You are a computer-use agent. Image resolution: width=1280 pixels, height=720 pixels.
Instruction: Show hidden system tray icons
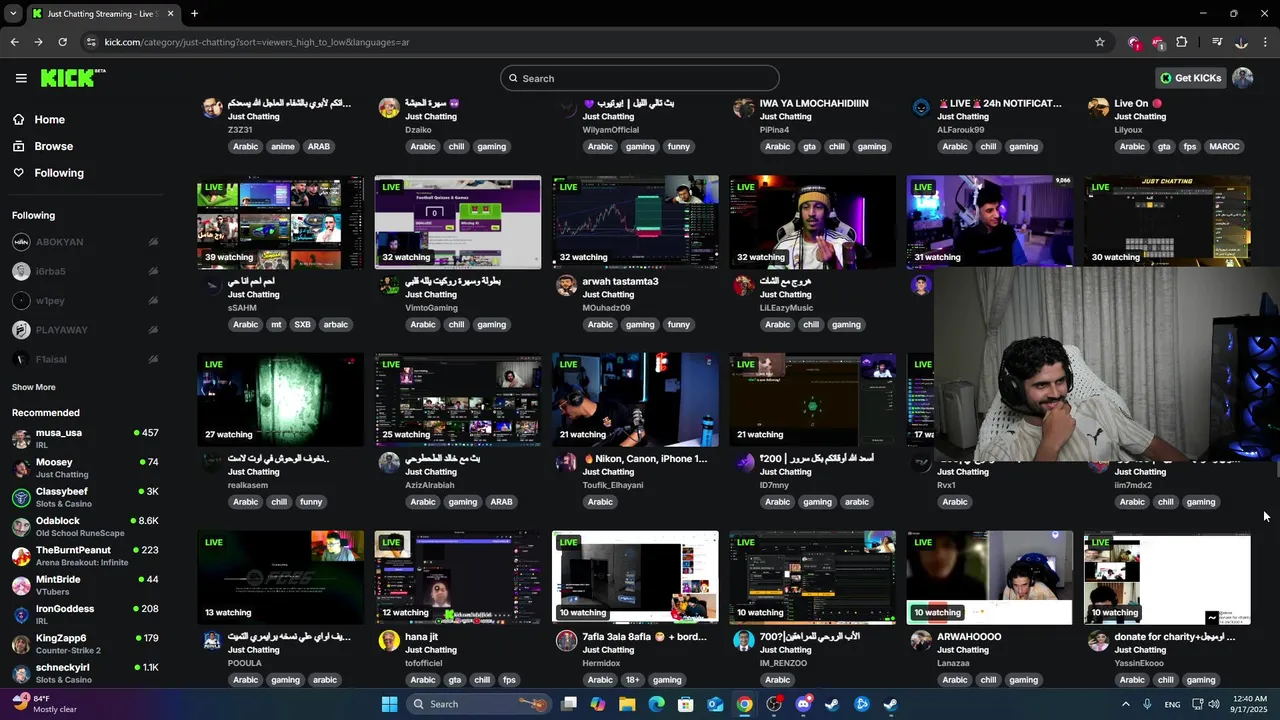1126,704
